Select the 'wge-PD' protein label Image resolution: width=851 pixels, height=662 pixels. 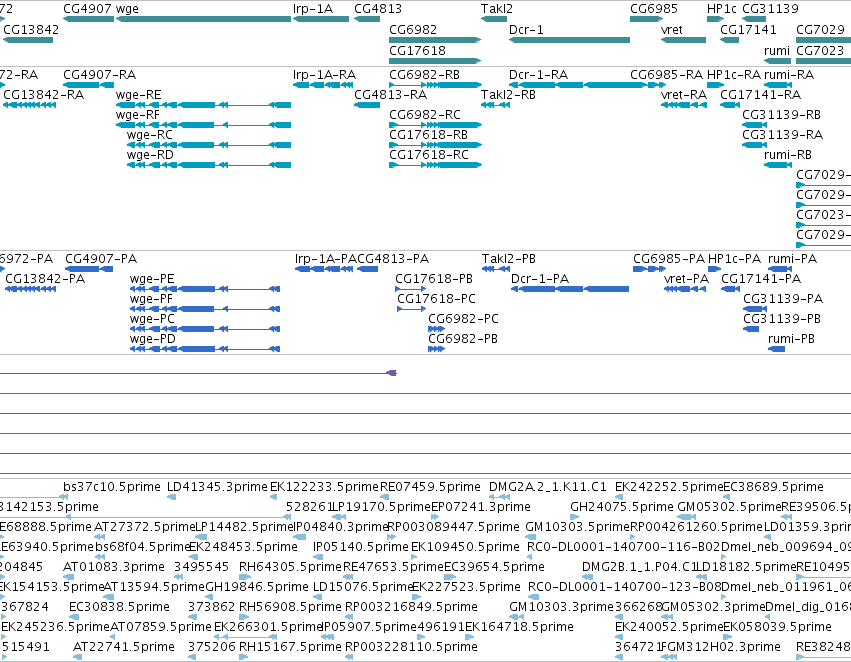pyautogui.click(x=153, y=339)
